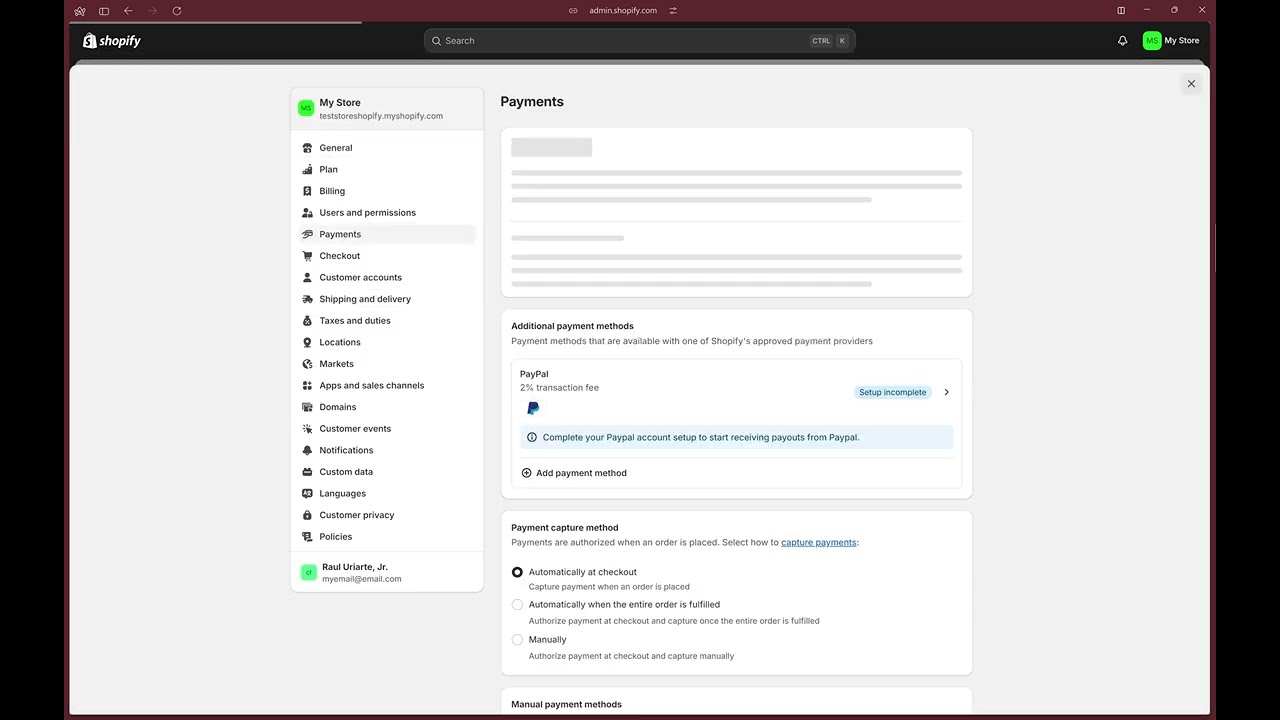
Task: Click the MS store avatar in top bar
Action: point(1152,41)
